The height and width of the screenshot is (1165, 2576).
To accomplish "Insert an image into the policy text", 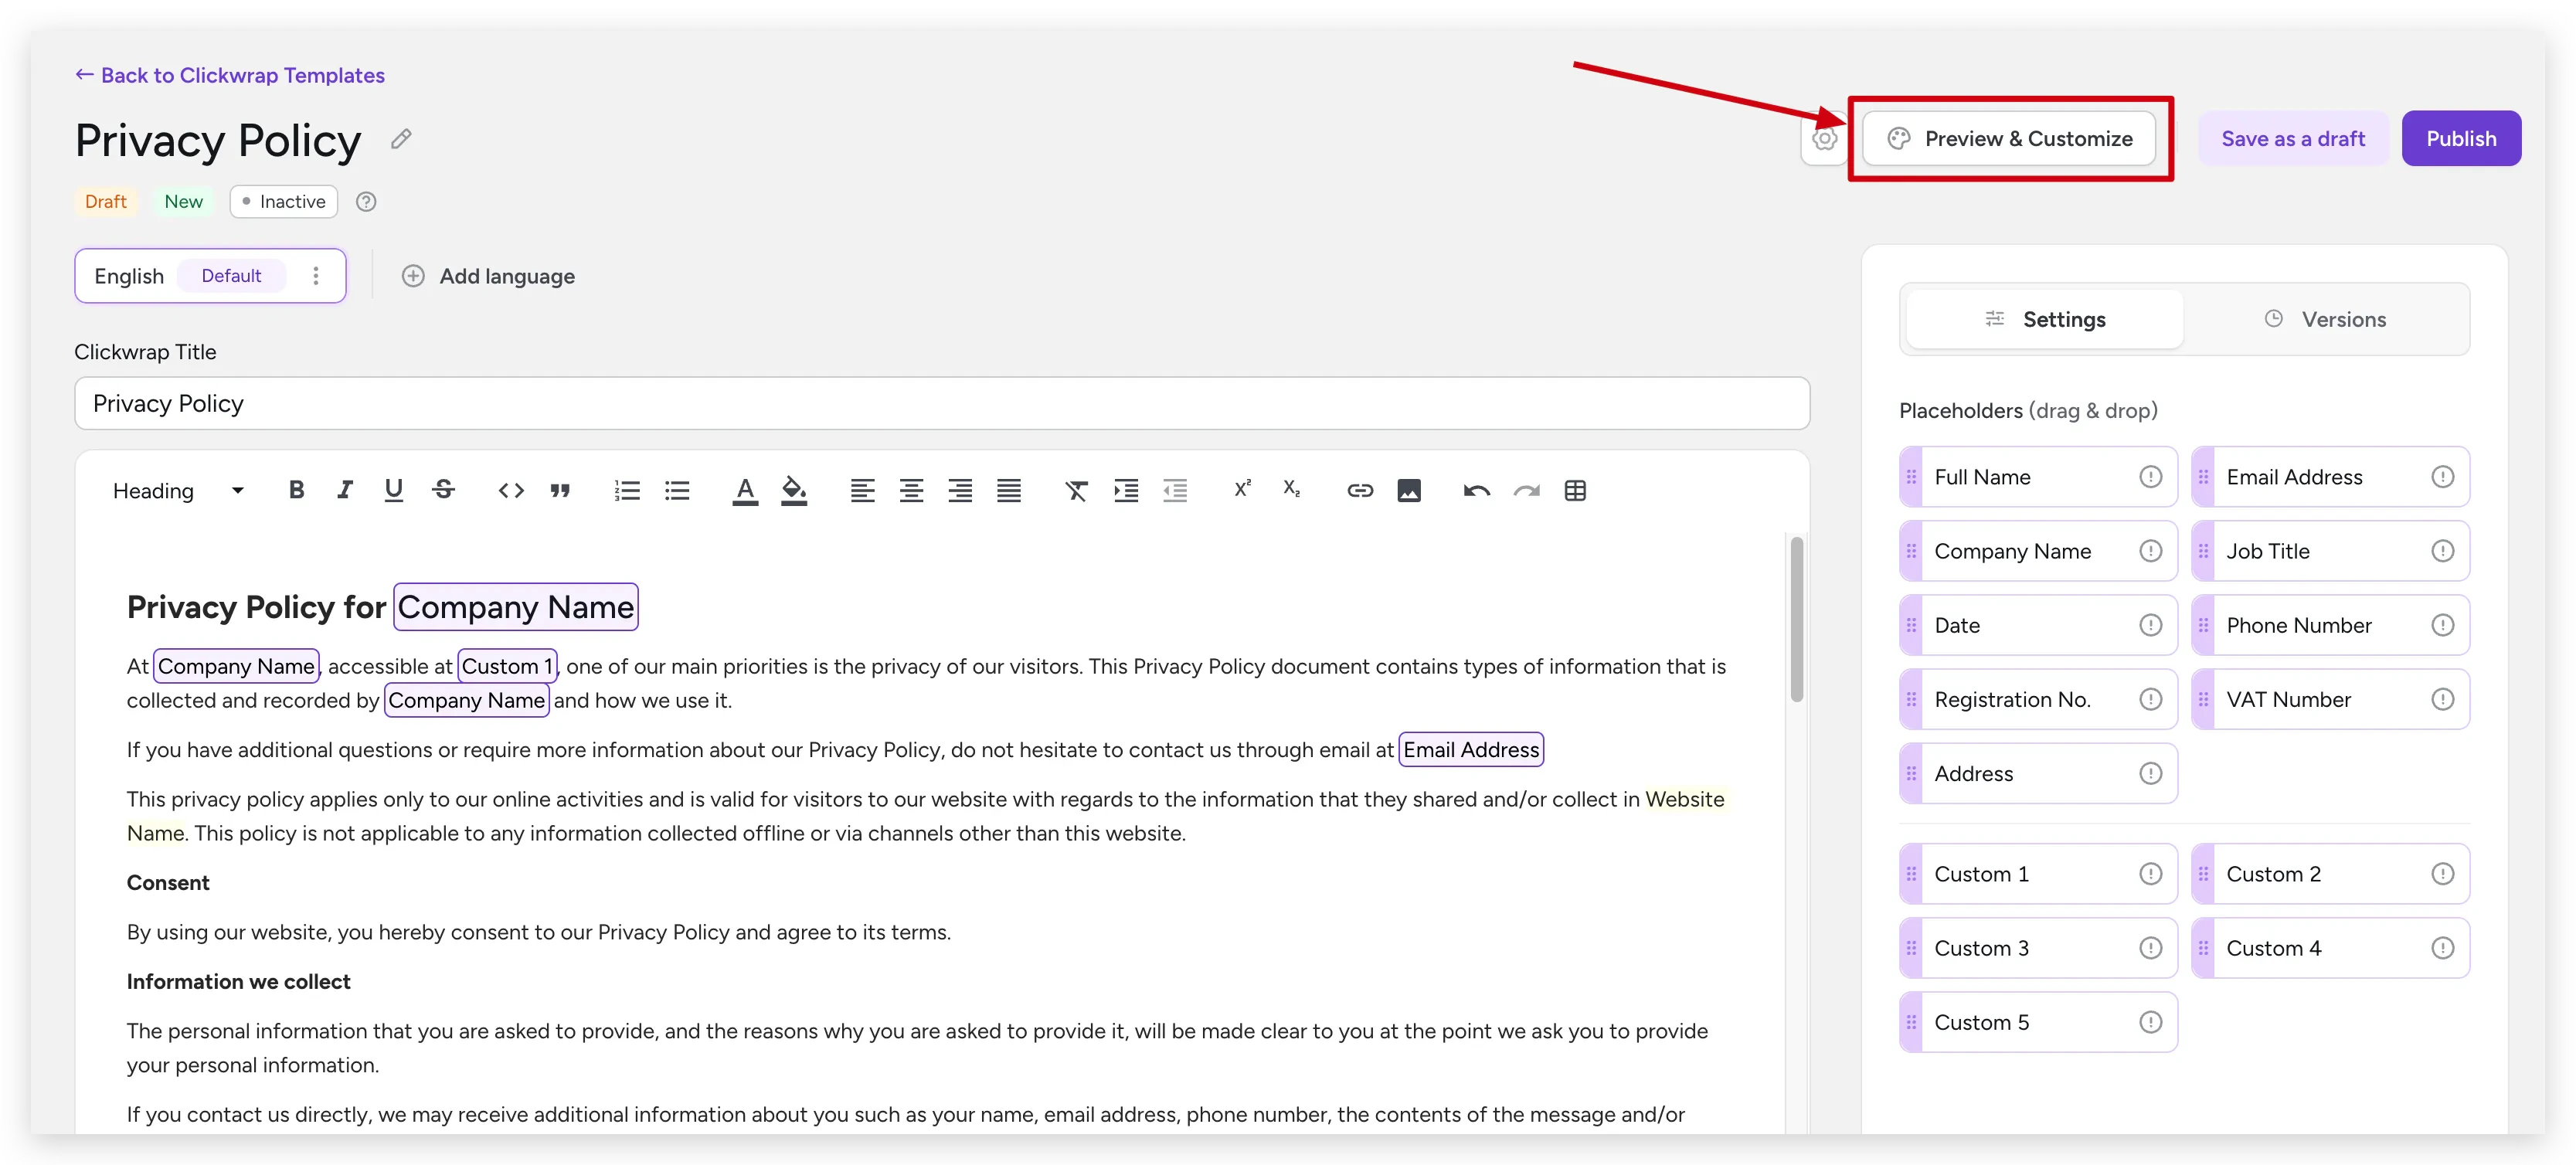I will (1409, 490).
